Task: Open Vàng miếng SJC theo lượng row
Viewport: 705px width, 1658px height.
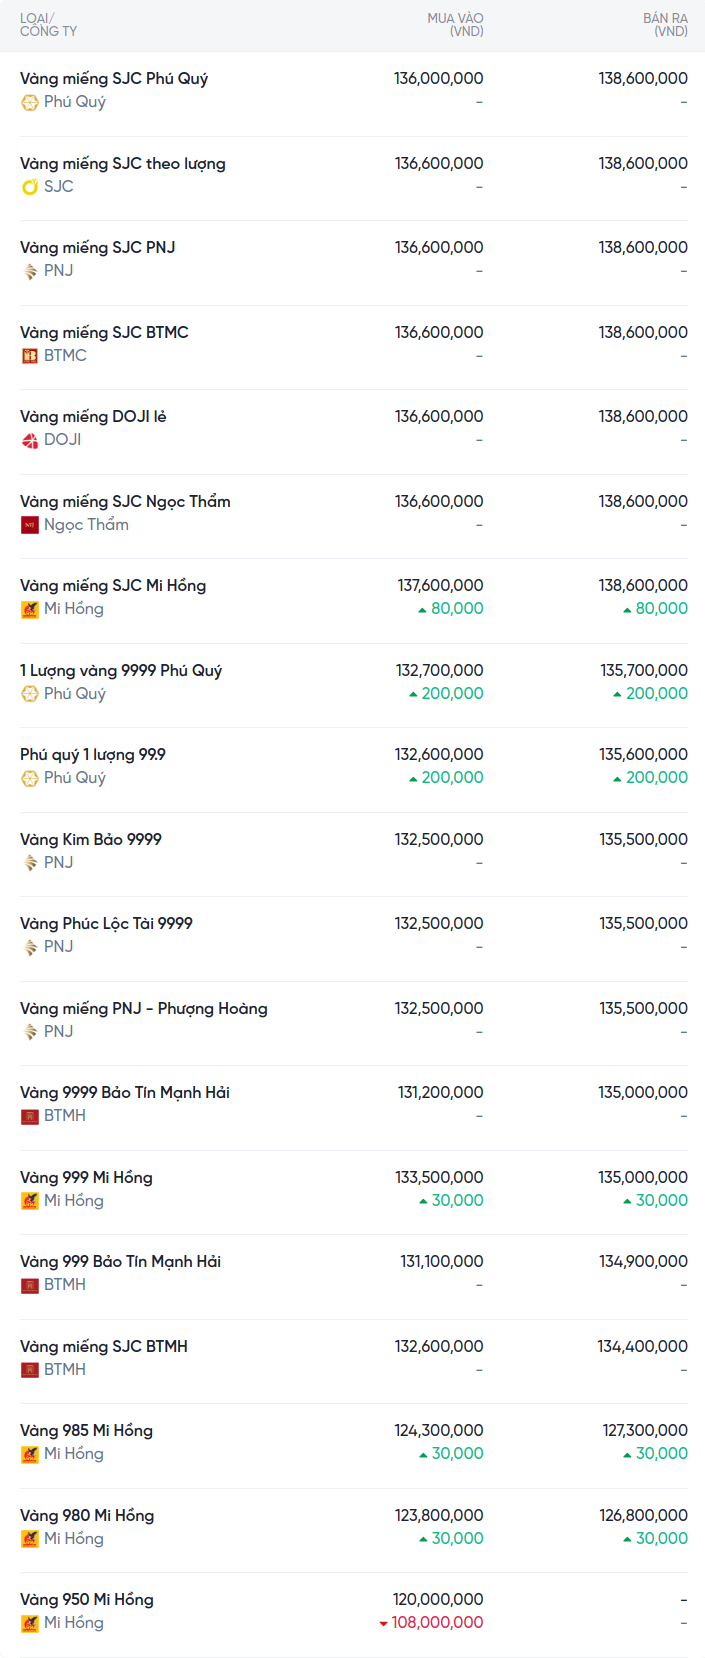Action: 123,164
